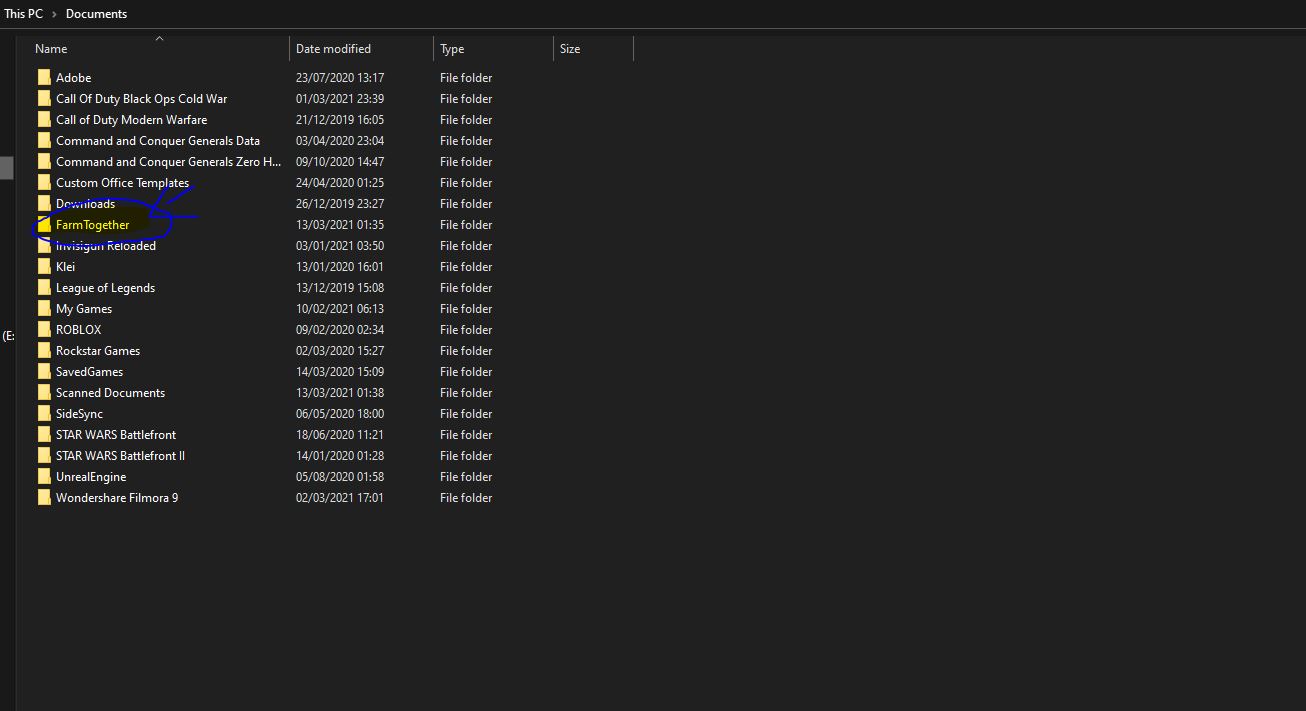1306x711 pixels.
Task: Select the FarmTogether folder name
Action: click(x=93, y=225)
